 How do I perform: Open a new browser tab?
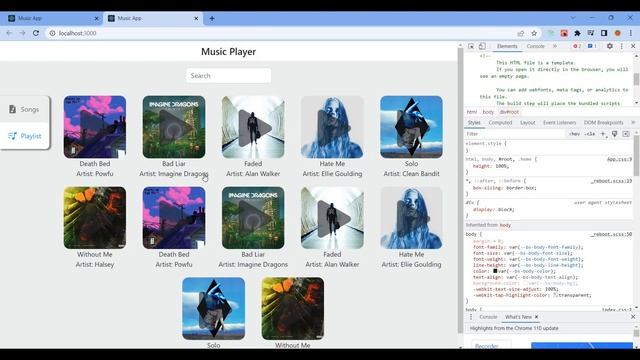(x=212, y=18)
